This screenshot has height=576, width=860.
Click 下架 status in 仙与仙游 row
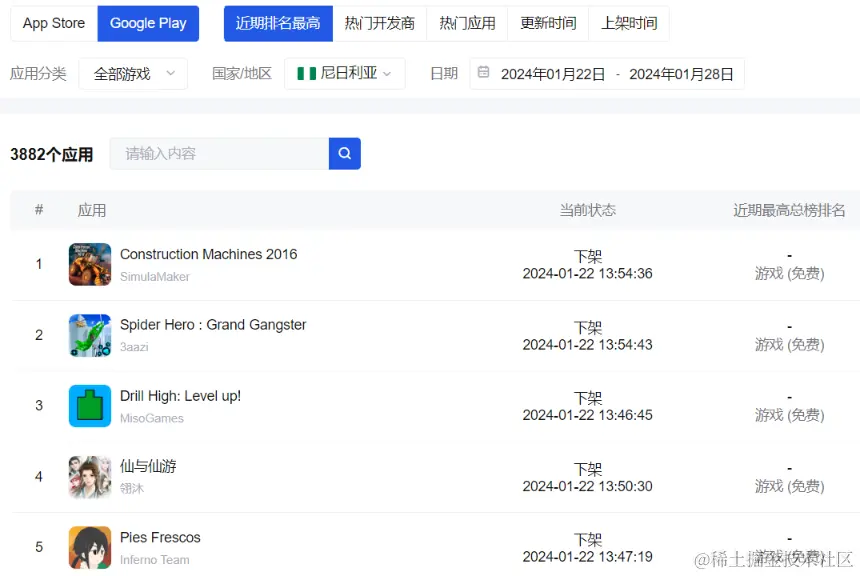tap(587, 469)
